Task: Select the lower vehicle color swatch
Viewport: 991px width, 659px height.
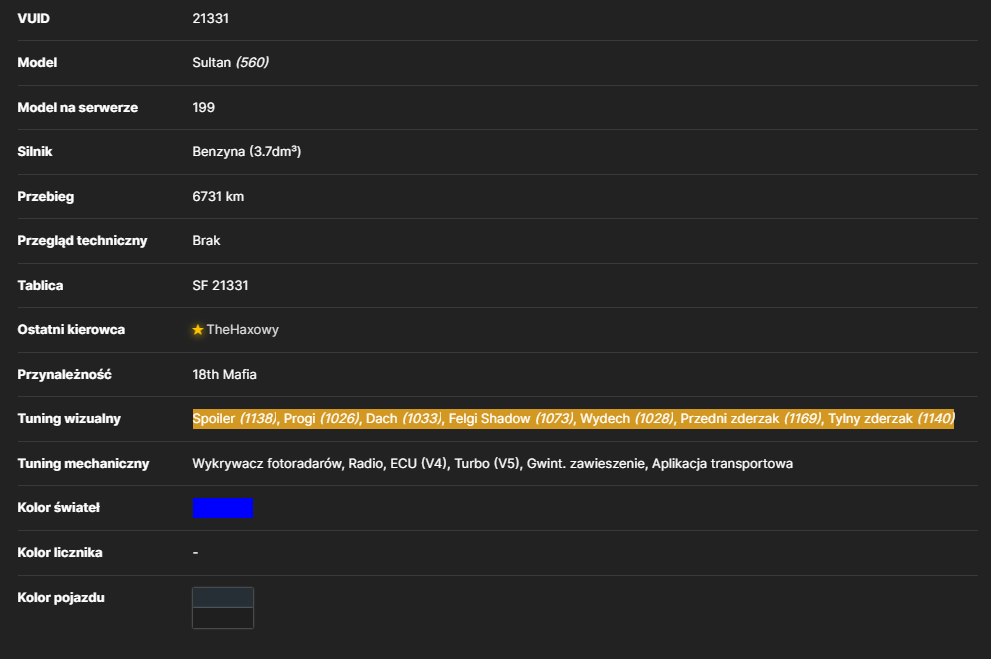Action: point(222,618)
